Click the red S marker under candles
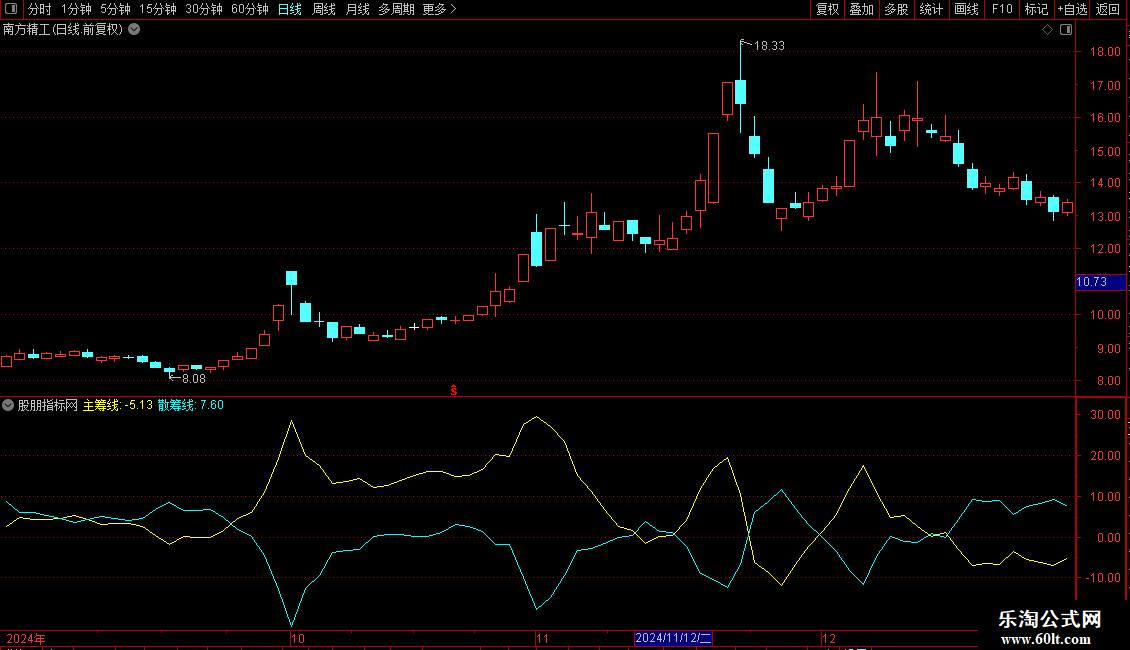This screenshot has width=1130, height=650. point(454,390)
